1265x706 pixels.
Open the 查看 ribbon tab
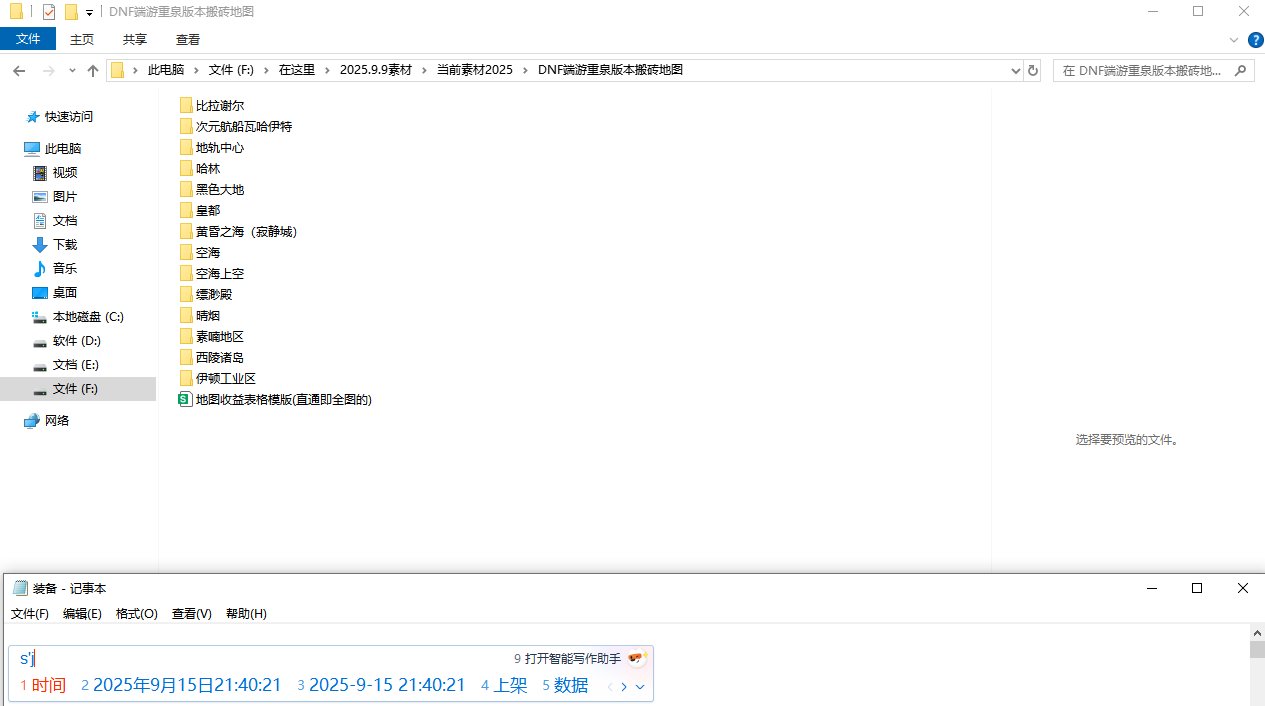188,39
